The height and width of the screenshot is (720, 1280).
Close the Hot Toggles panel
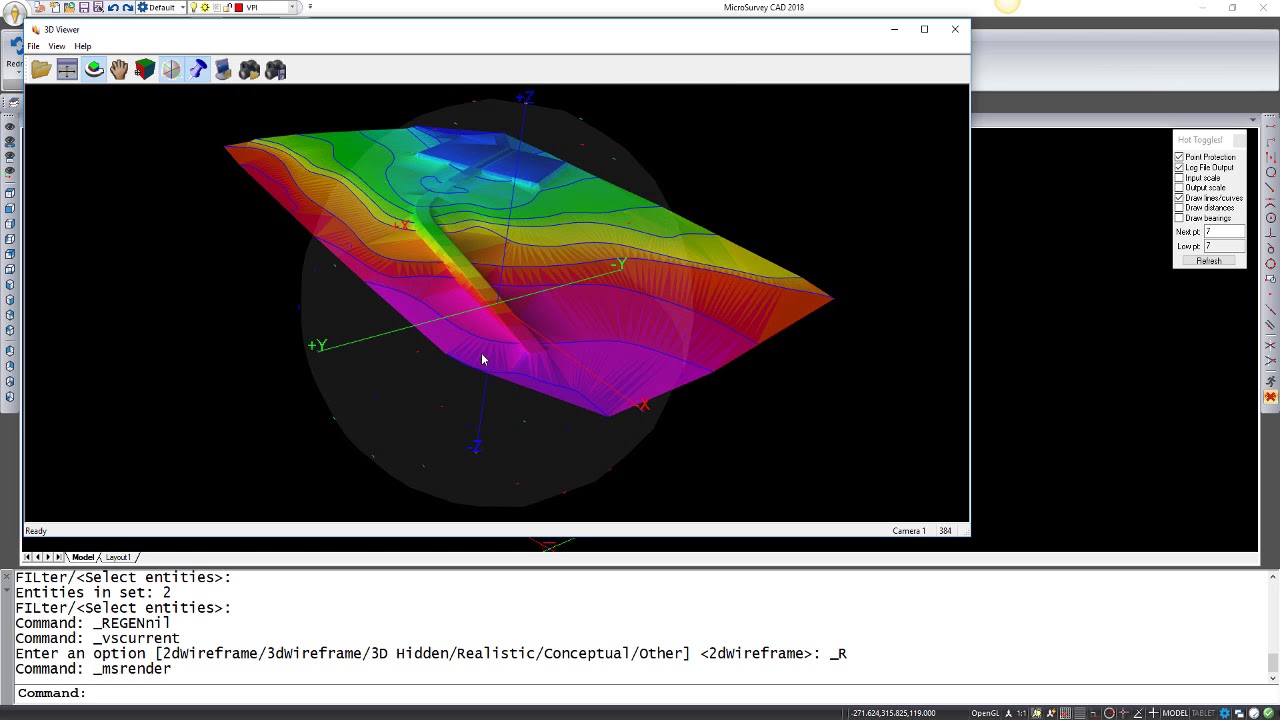1240,140
